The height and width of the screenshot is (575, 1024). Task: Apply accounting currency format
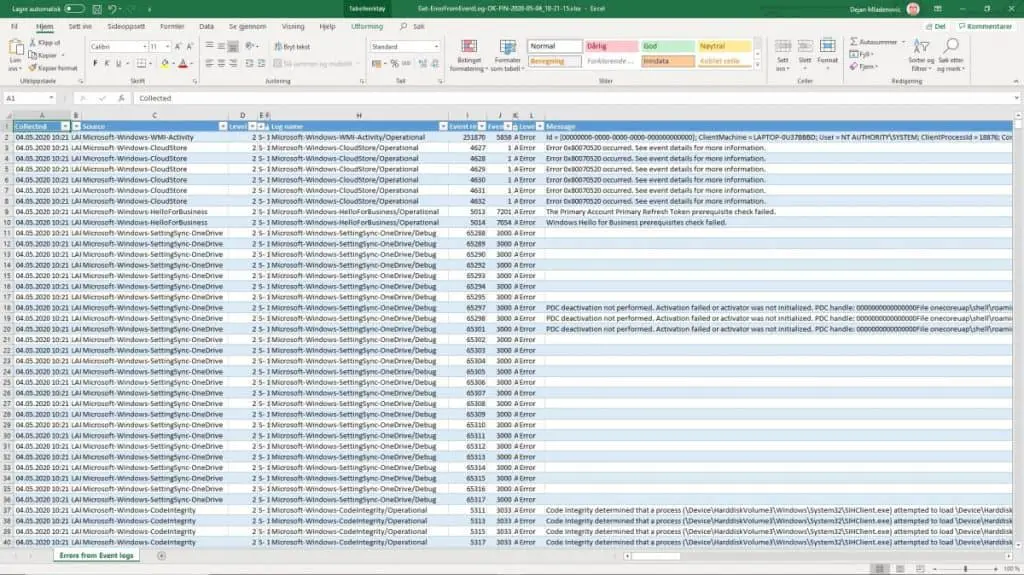(x=377, y=63)
